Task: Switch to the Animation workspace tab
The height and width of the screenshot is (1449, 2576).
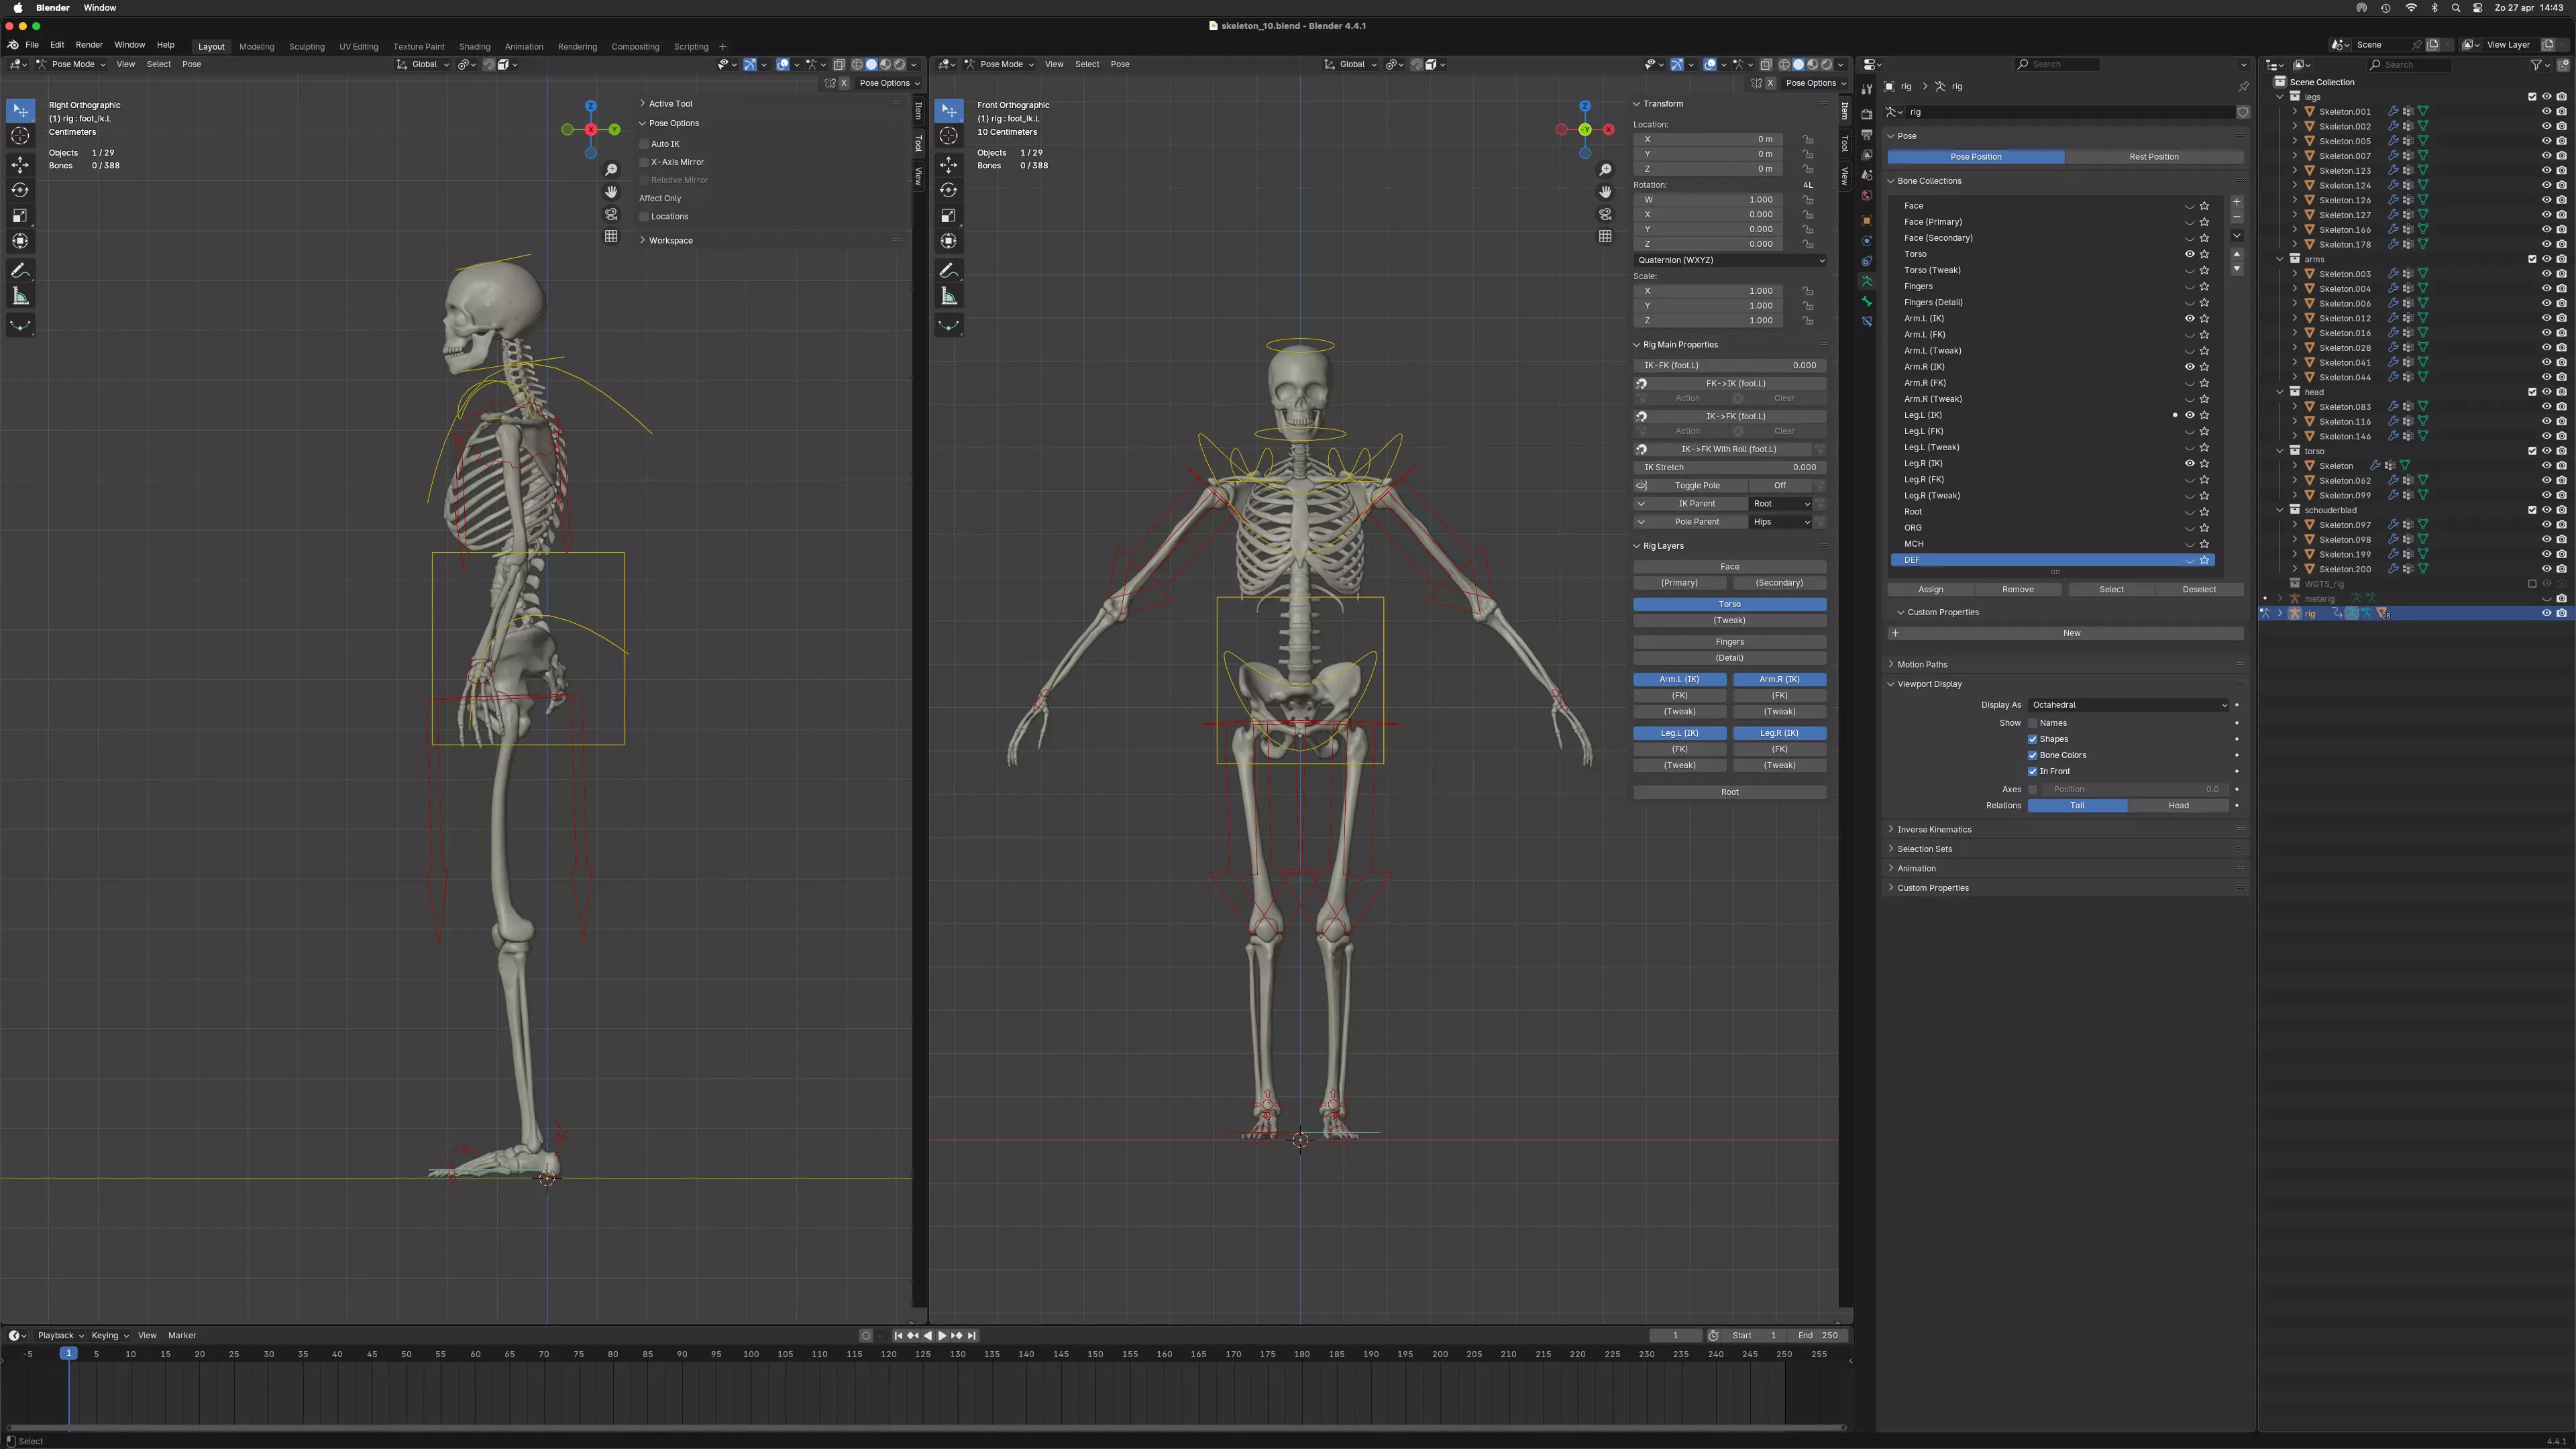Action: point(524,46)
